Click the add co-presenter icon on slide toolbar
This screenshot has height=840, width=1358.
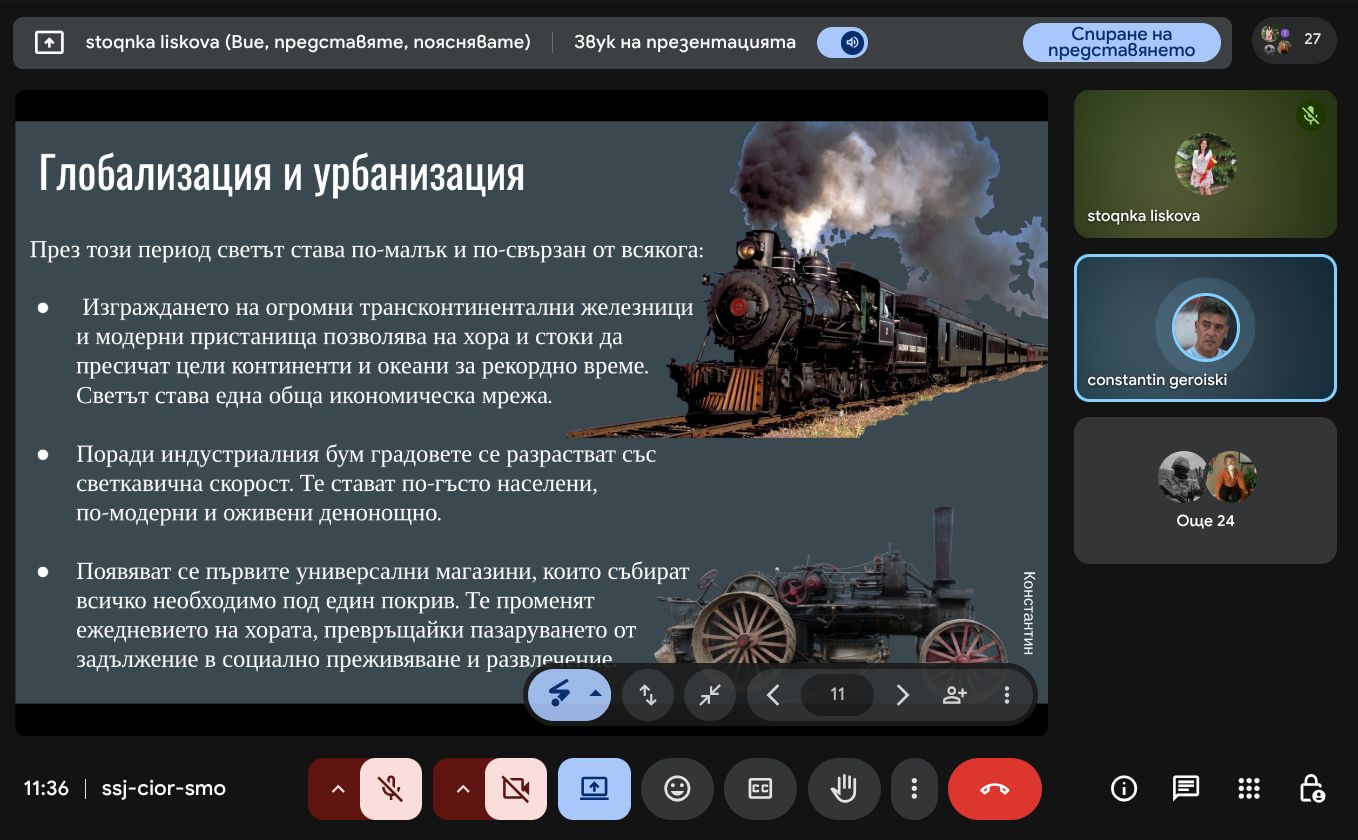(x=954, y=695)
